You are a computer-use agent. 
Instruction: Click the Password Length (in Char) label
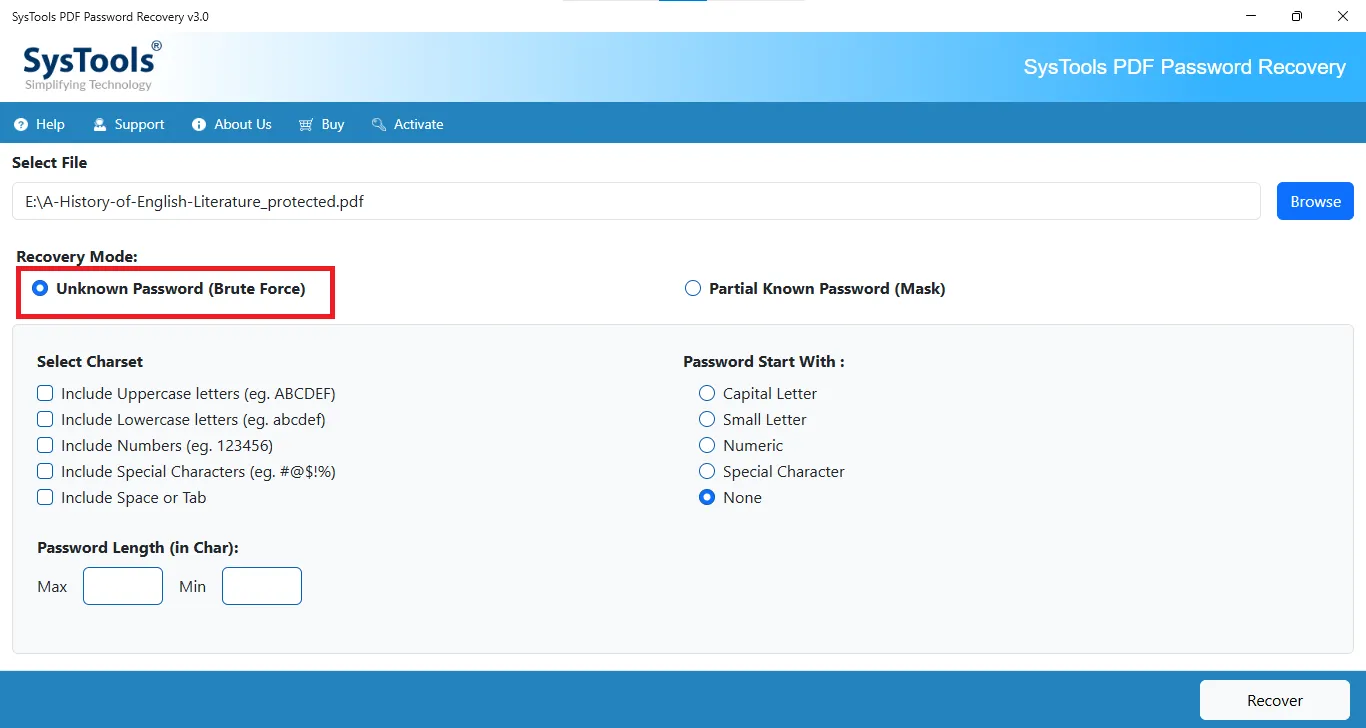point(138,547)
